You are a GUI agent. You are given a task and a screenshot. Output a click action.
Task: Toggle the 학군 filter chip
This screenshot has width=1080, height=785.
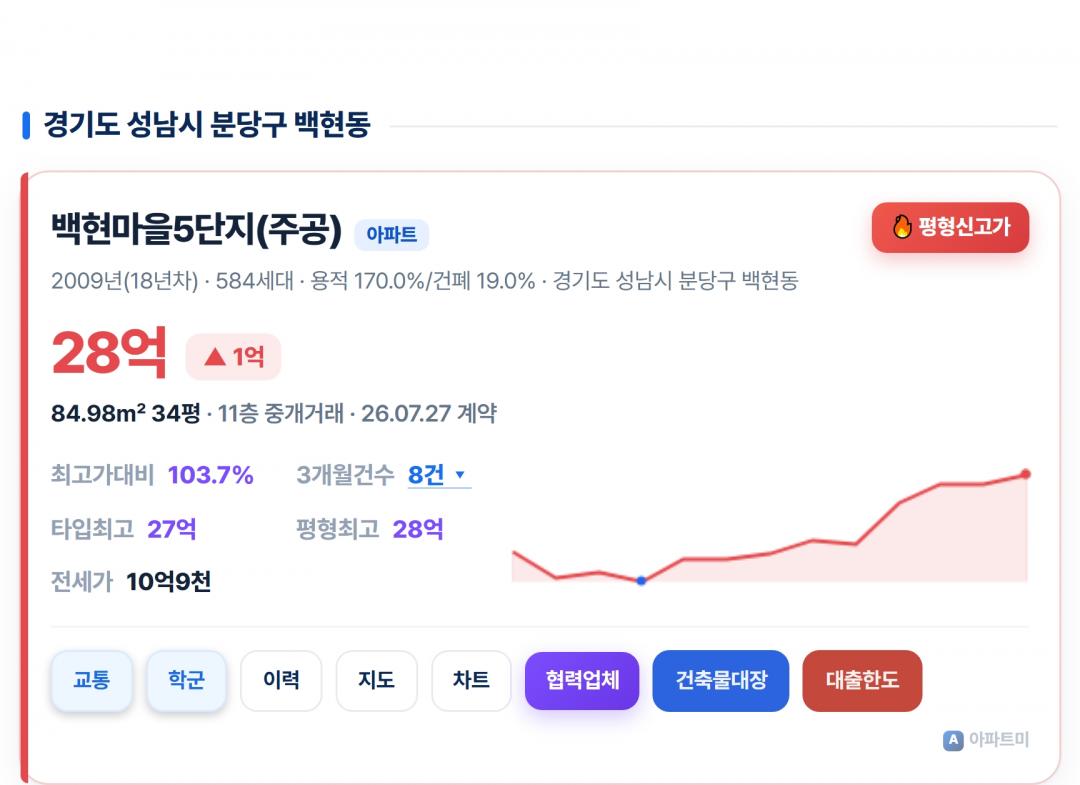(x=186, y=680)
